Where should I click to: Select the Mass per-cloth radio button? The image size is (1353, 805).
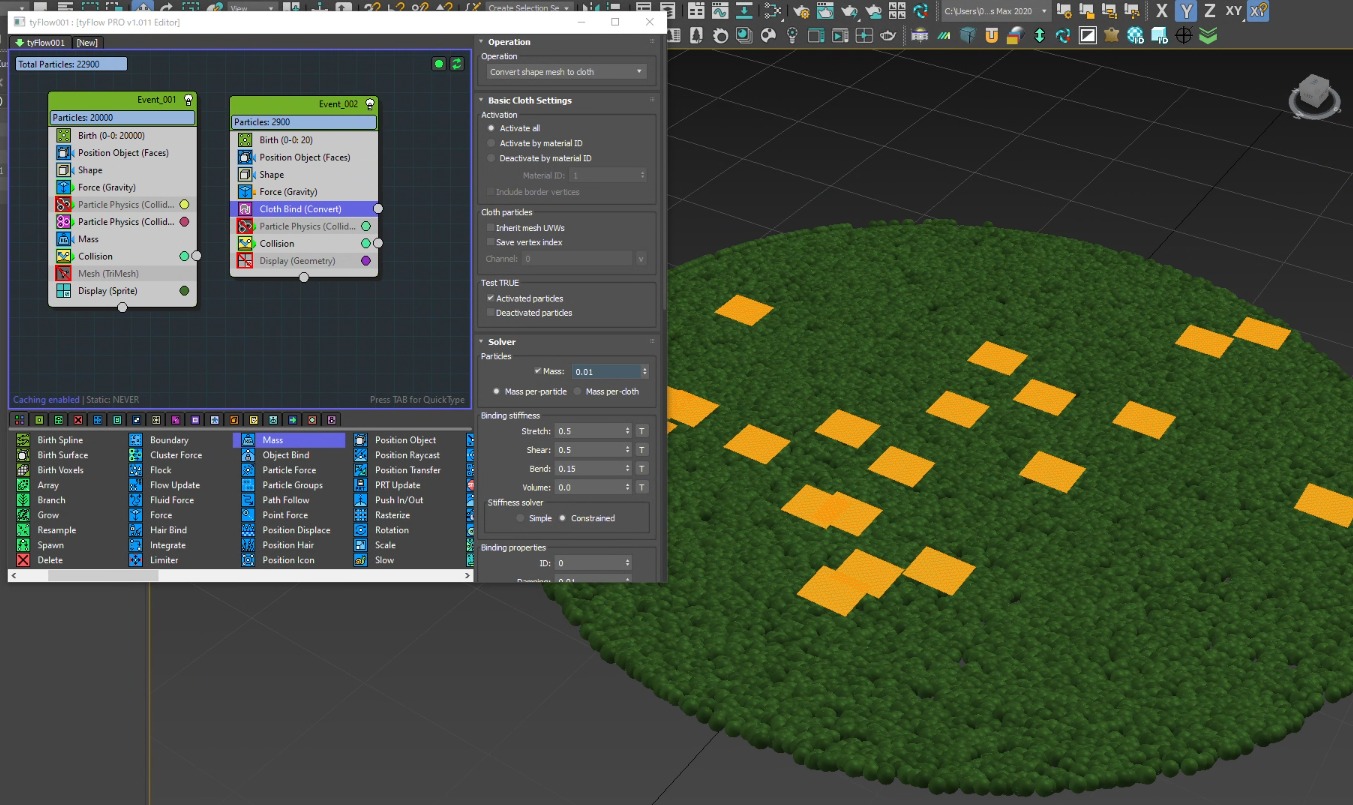pyautogui.click(x=578, y=391)
